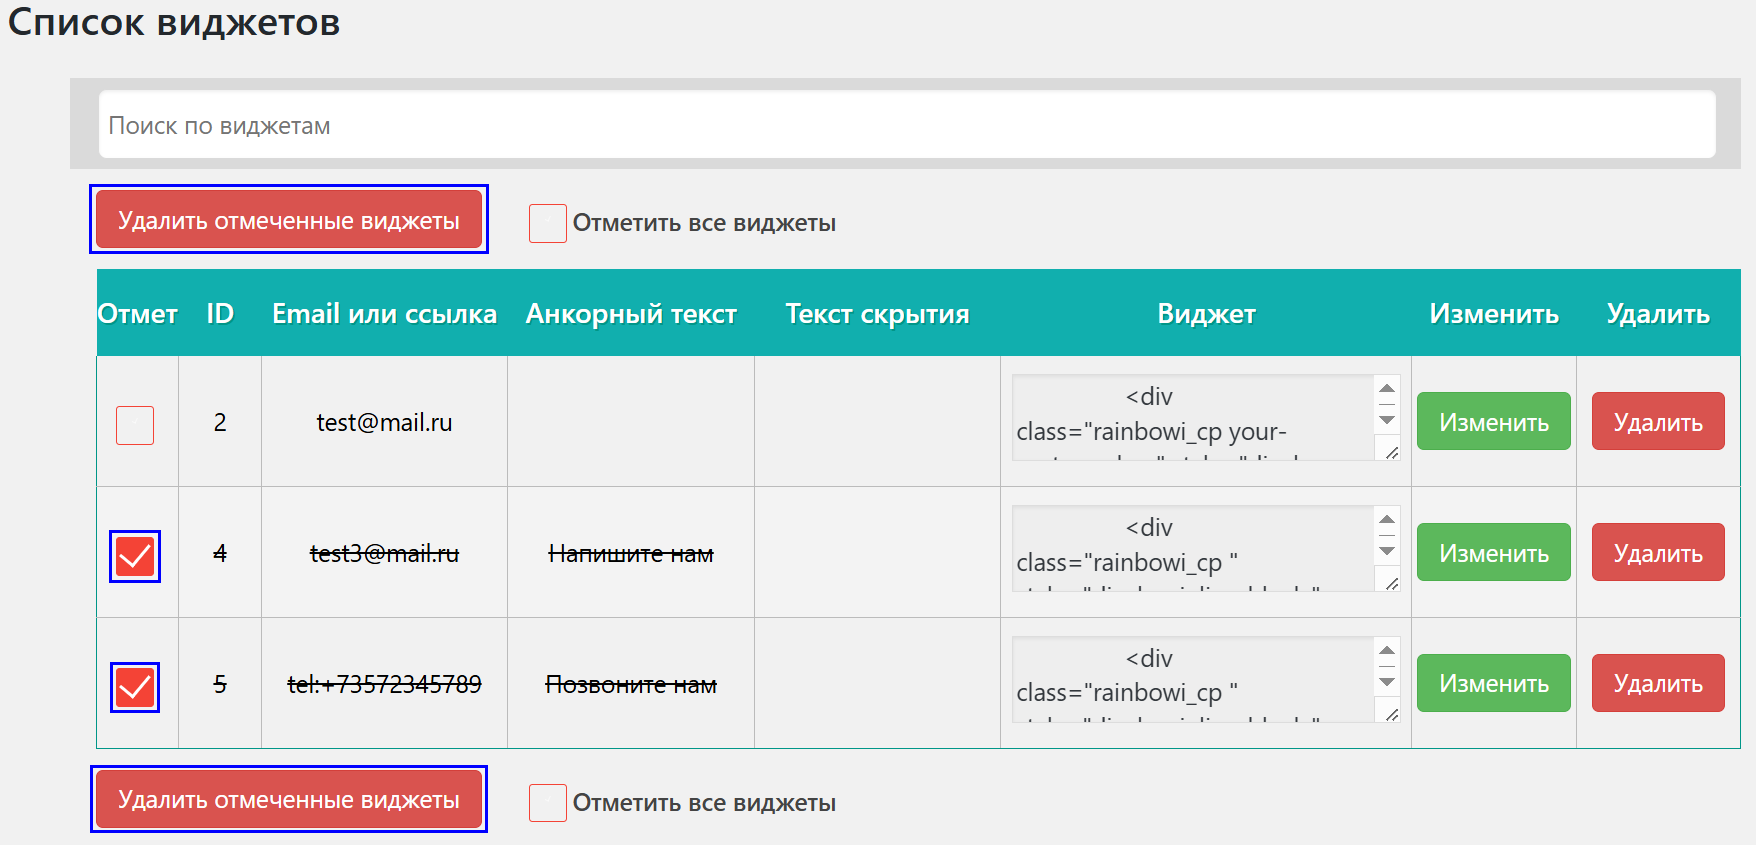Click scroll-down arrow in ID 4 code textarea
The image size is (1756, 845).
(x=1387, y=551)
